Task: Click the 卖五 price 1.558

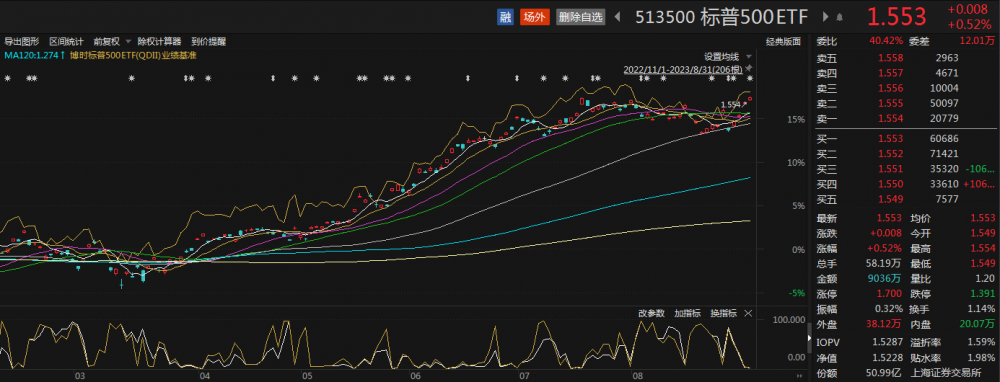Action: [x=890, y=58]
